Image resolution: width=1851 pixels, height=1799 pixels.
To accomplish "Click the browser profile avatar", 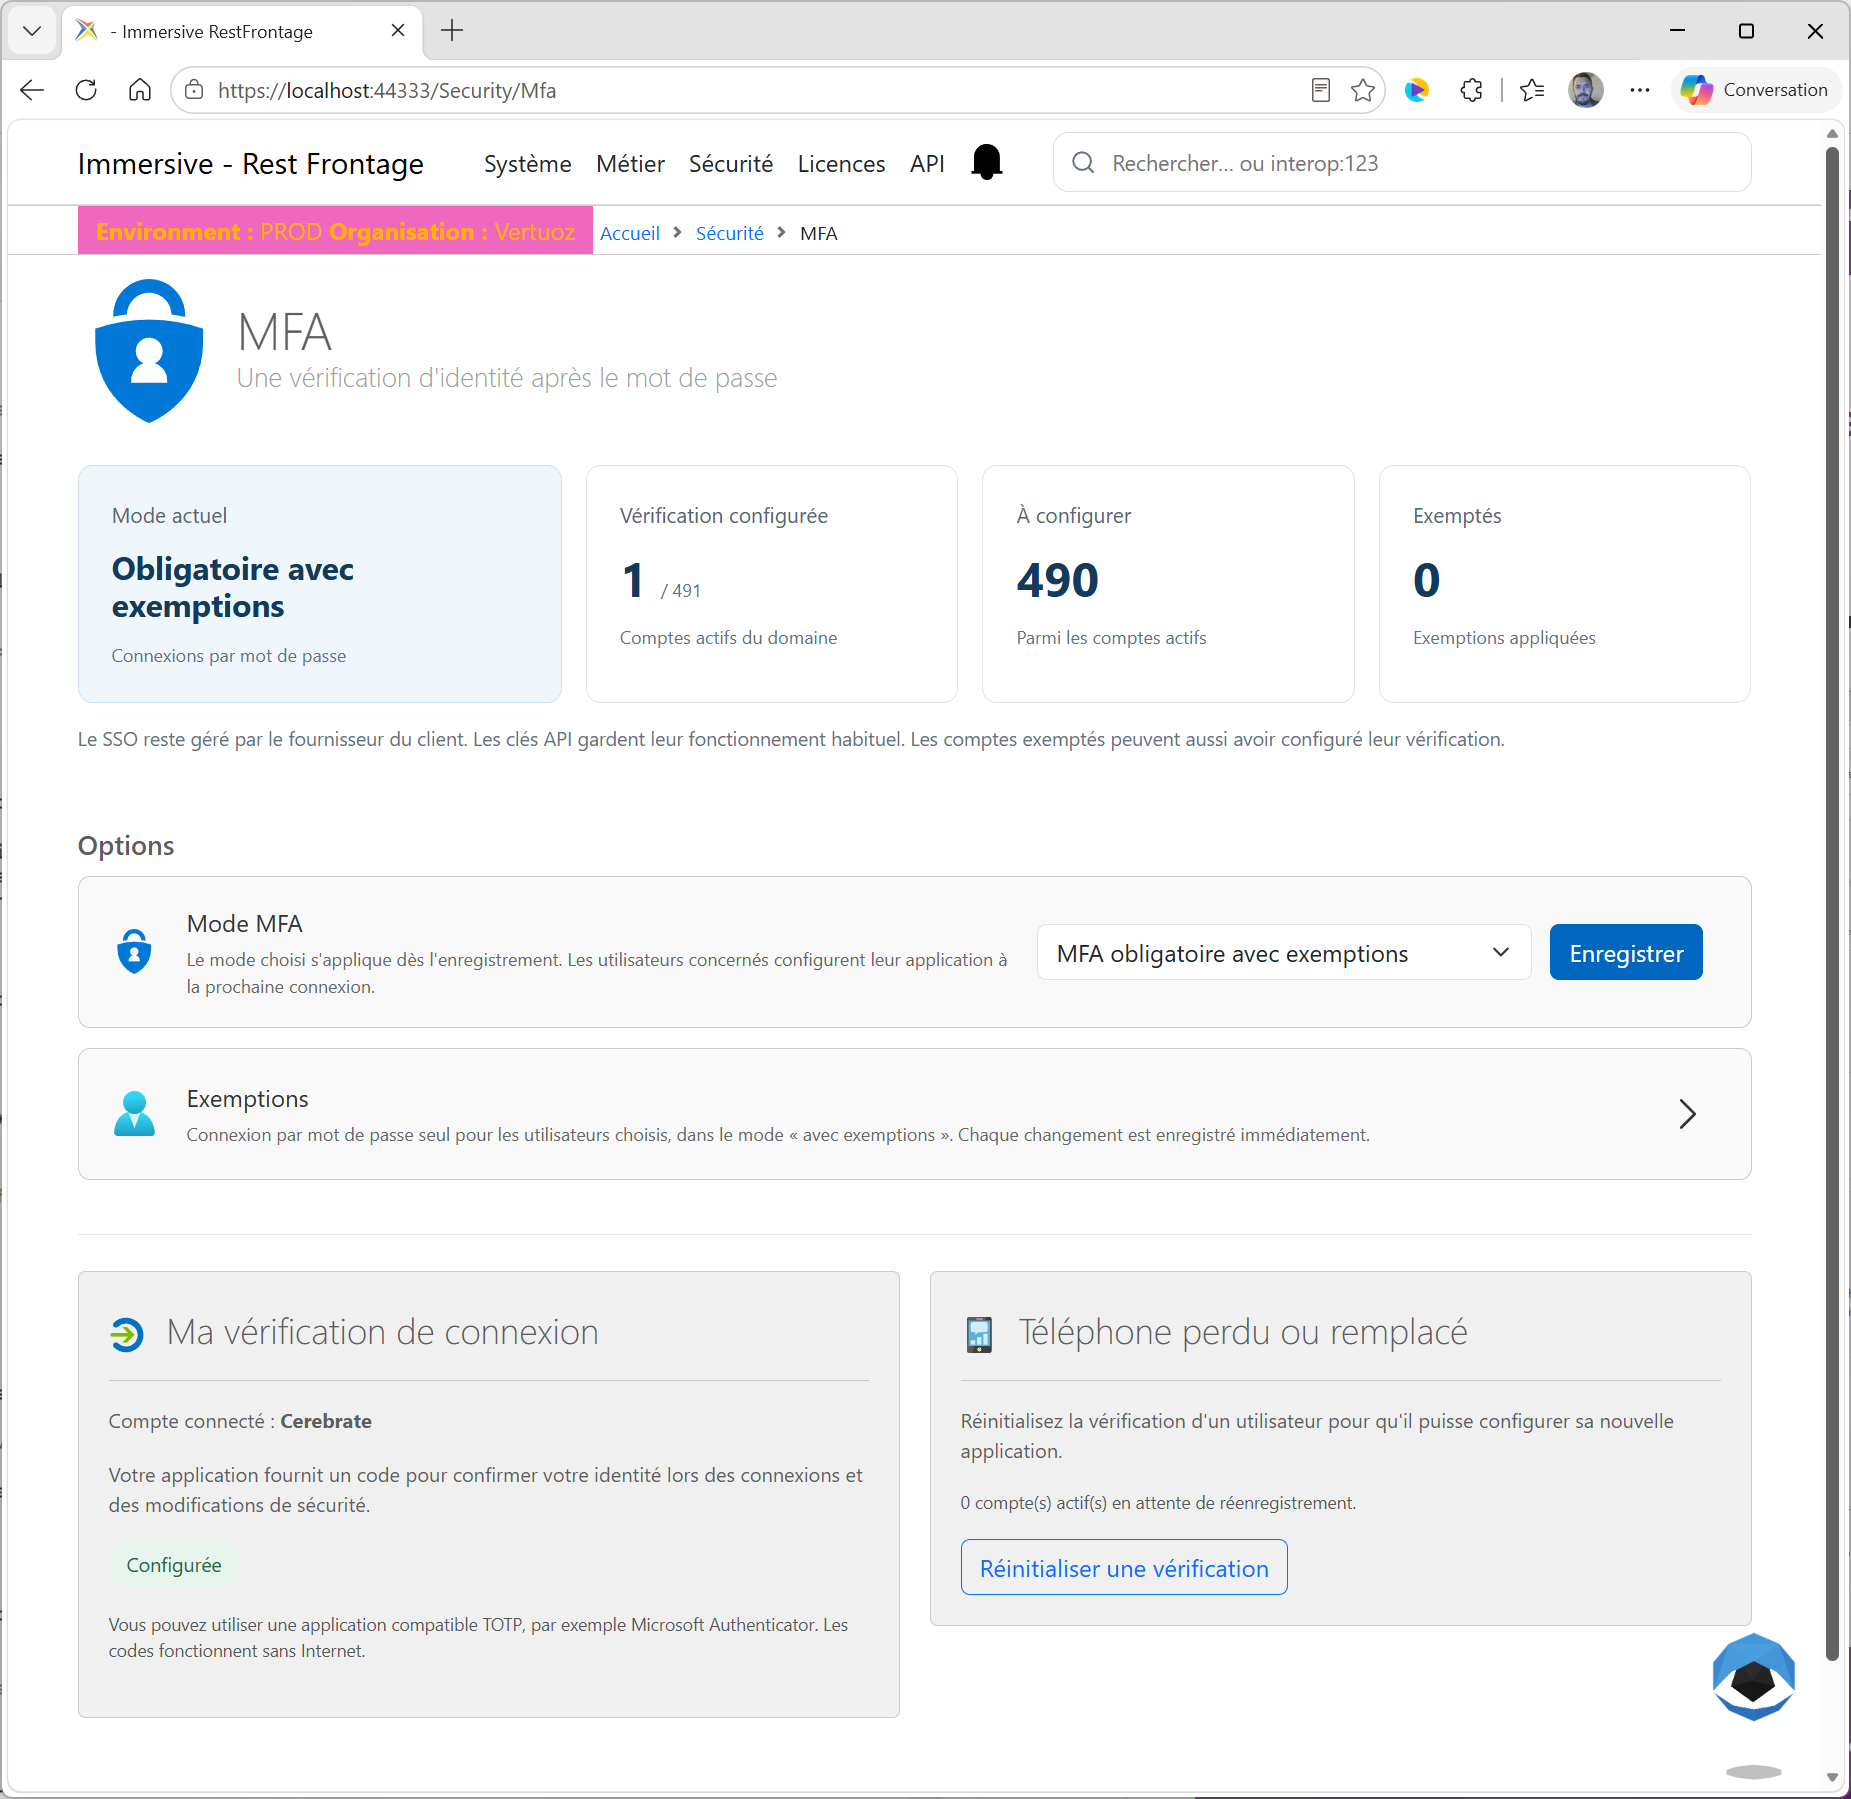I will tap(1585, 90).
